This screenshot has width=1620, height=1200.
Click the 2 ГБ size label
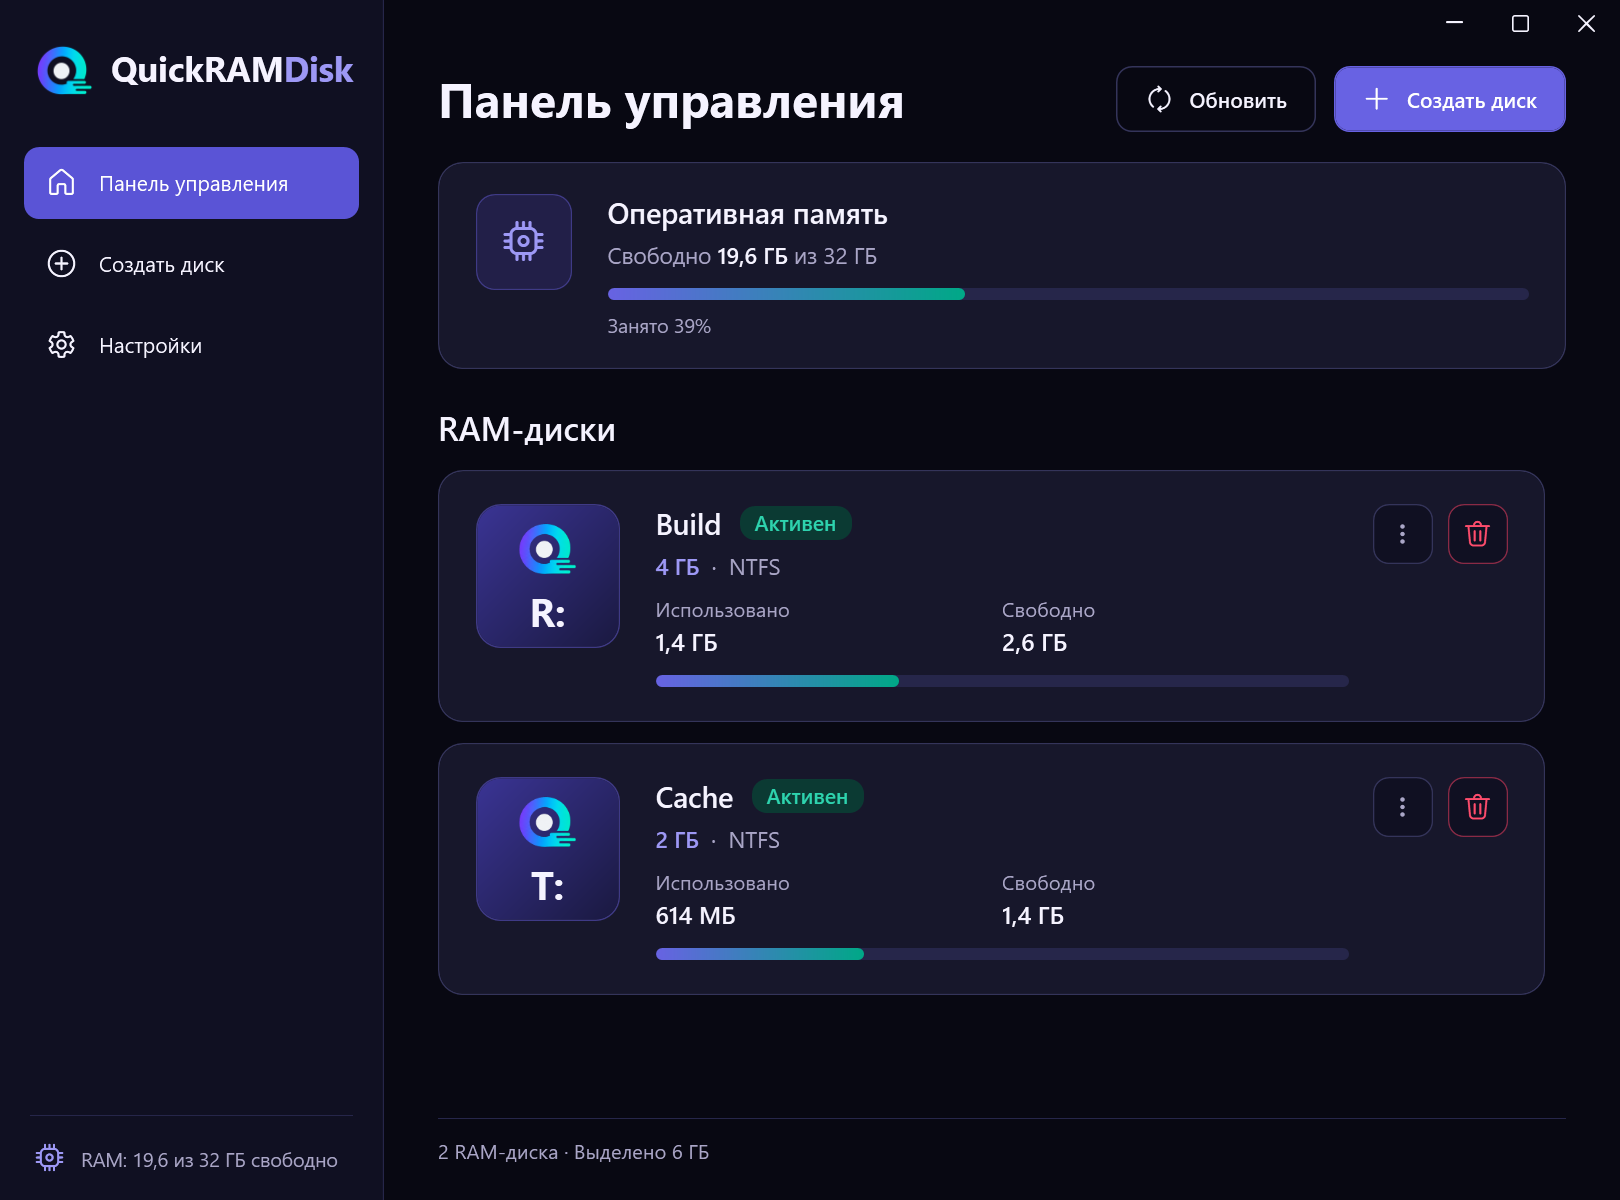click(677, 840)
